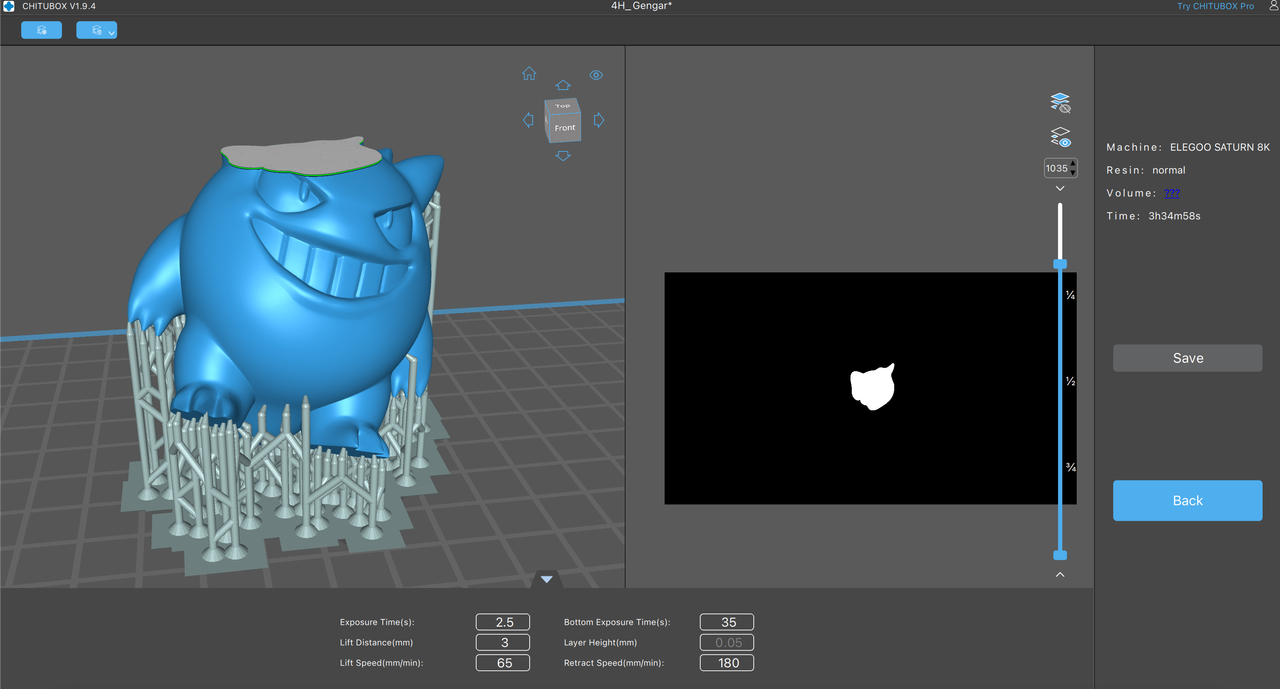
Task: Jump to the ½ mark on layer slider
Action: tap(1070, 382)
